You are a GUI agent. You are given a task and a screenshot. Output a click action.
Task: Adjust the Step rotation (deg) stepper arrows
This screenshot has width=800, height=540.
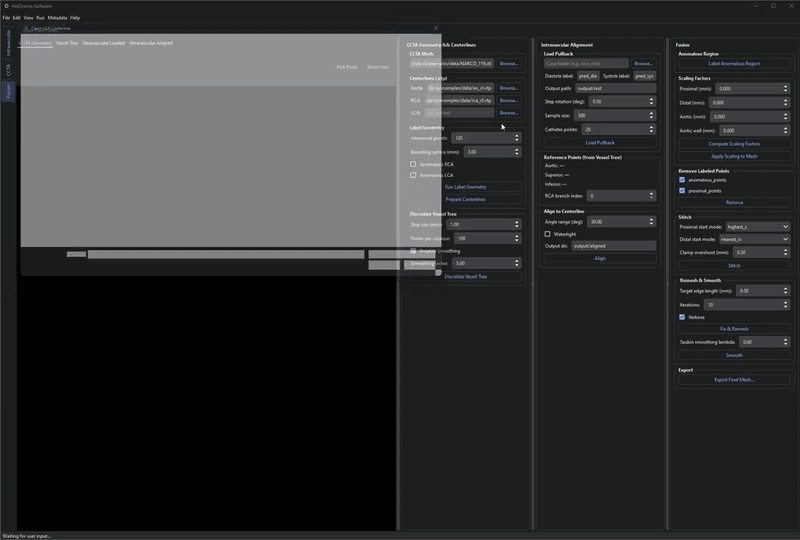click(x=652, y=102)
